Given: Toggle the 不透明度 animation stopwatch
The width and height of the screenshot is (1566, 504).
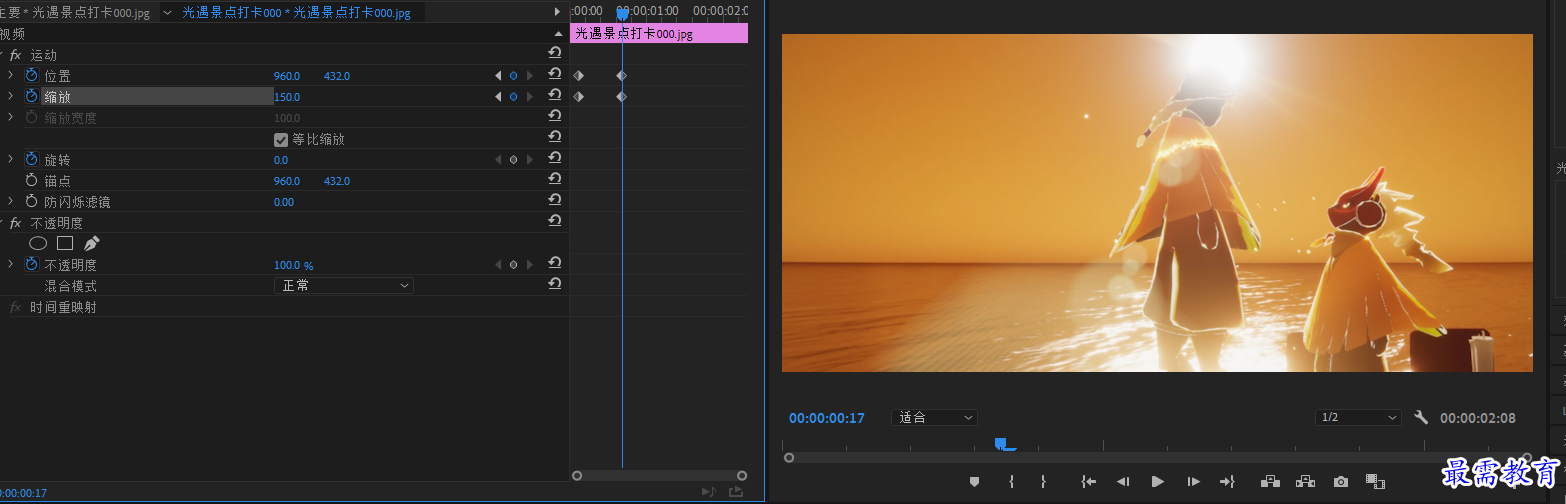Looking at the screenshot, I should tap(31, 265).
